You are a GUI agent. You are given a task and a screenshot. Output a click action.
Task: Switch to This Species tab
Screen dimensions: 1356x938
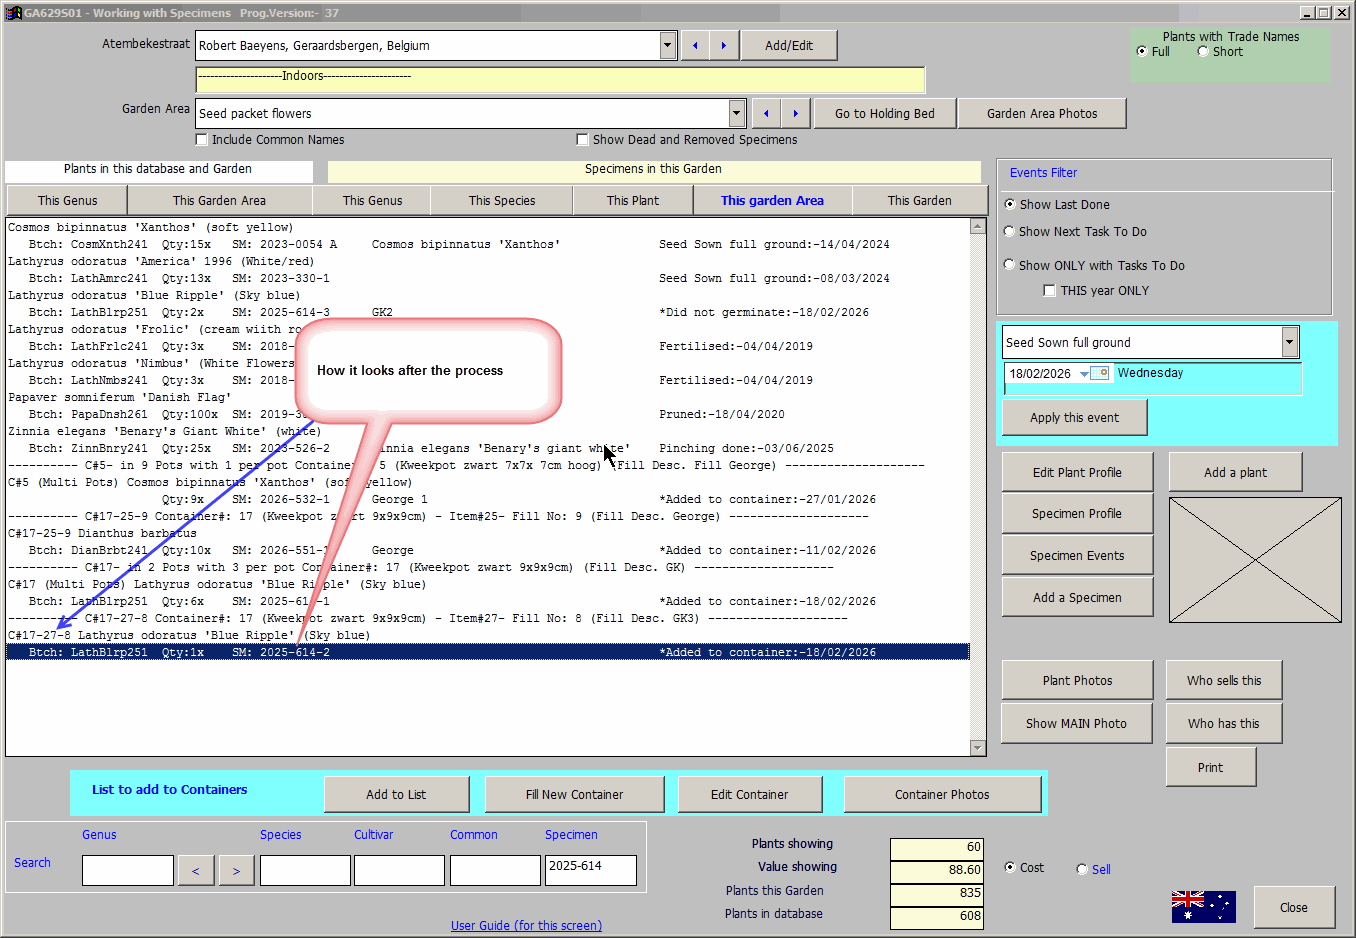[x=502, y=201]
